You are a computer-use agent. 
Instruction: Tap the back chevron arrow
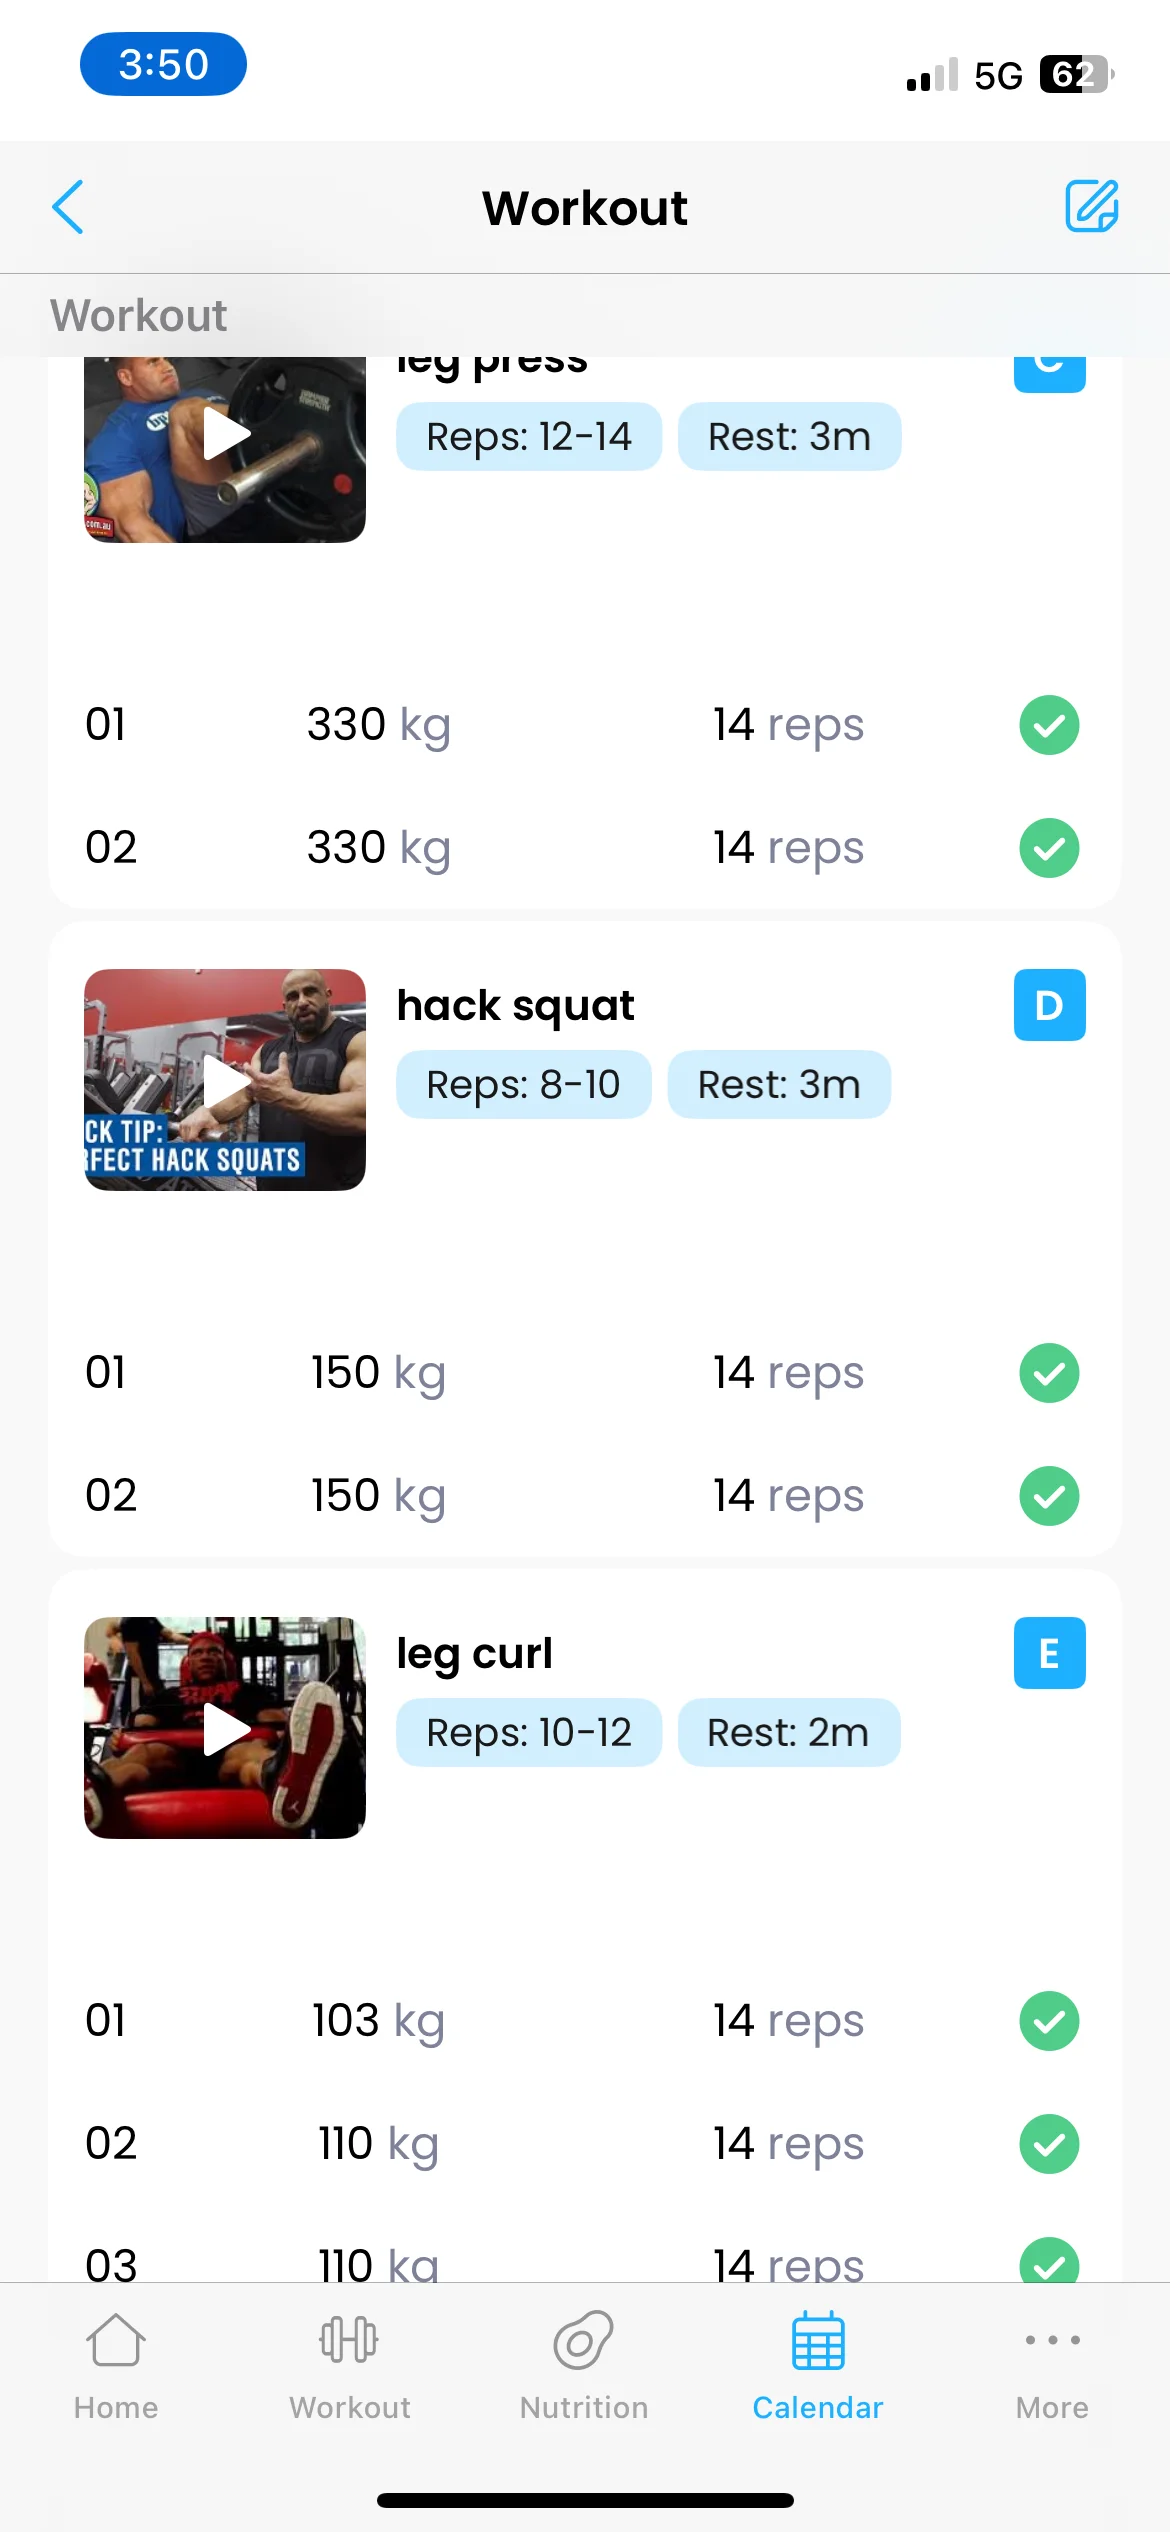(68, 207)
